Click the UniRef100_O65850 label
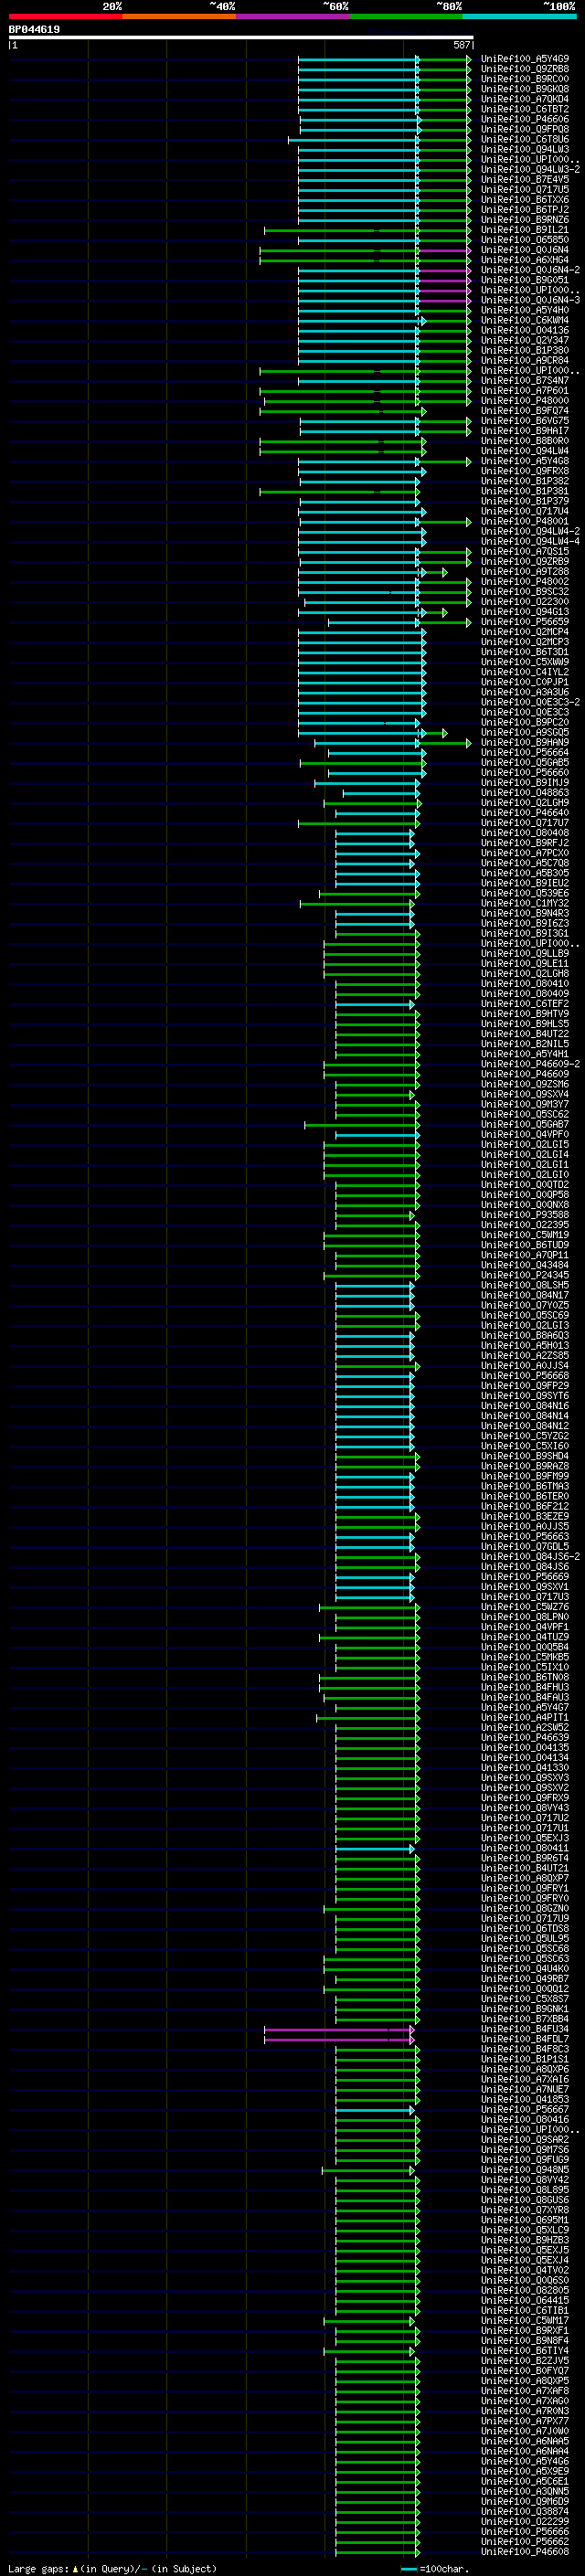Viewport: 585px width, 2576px height. point(525,240)
